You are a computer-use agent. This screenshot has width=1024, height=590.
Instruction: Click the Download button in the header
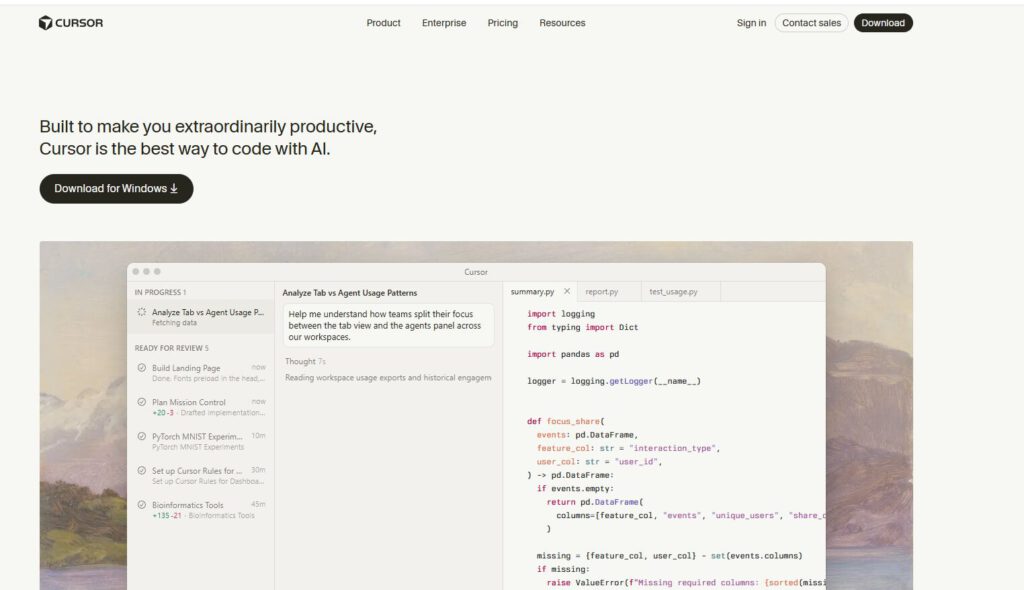click(x=882, y=23)
